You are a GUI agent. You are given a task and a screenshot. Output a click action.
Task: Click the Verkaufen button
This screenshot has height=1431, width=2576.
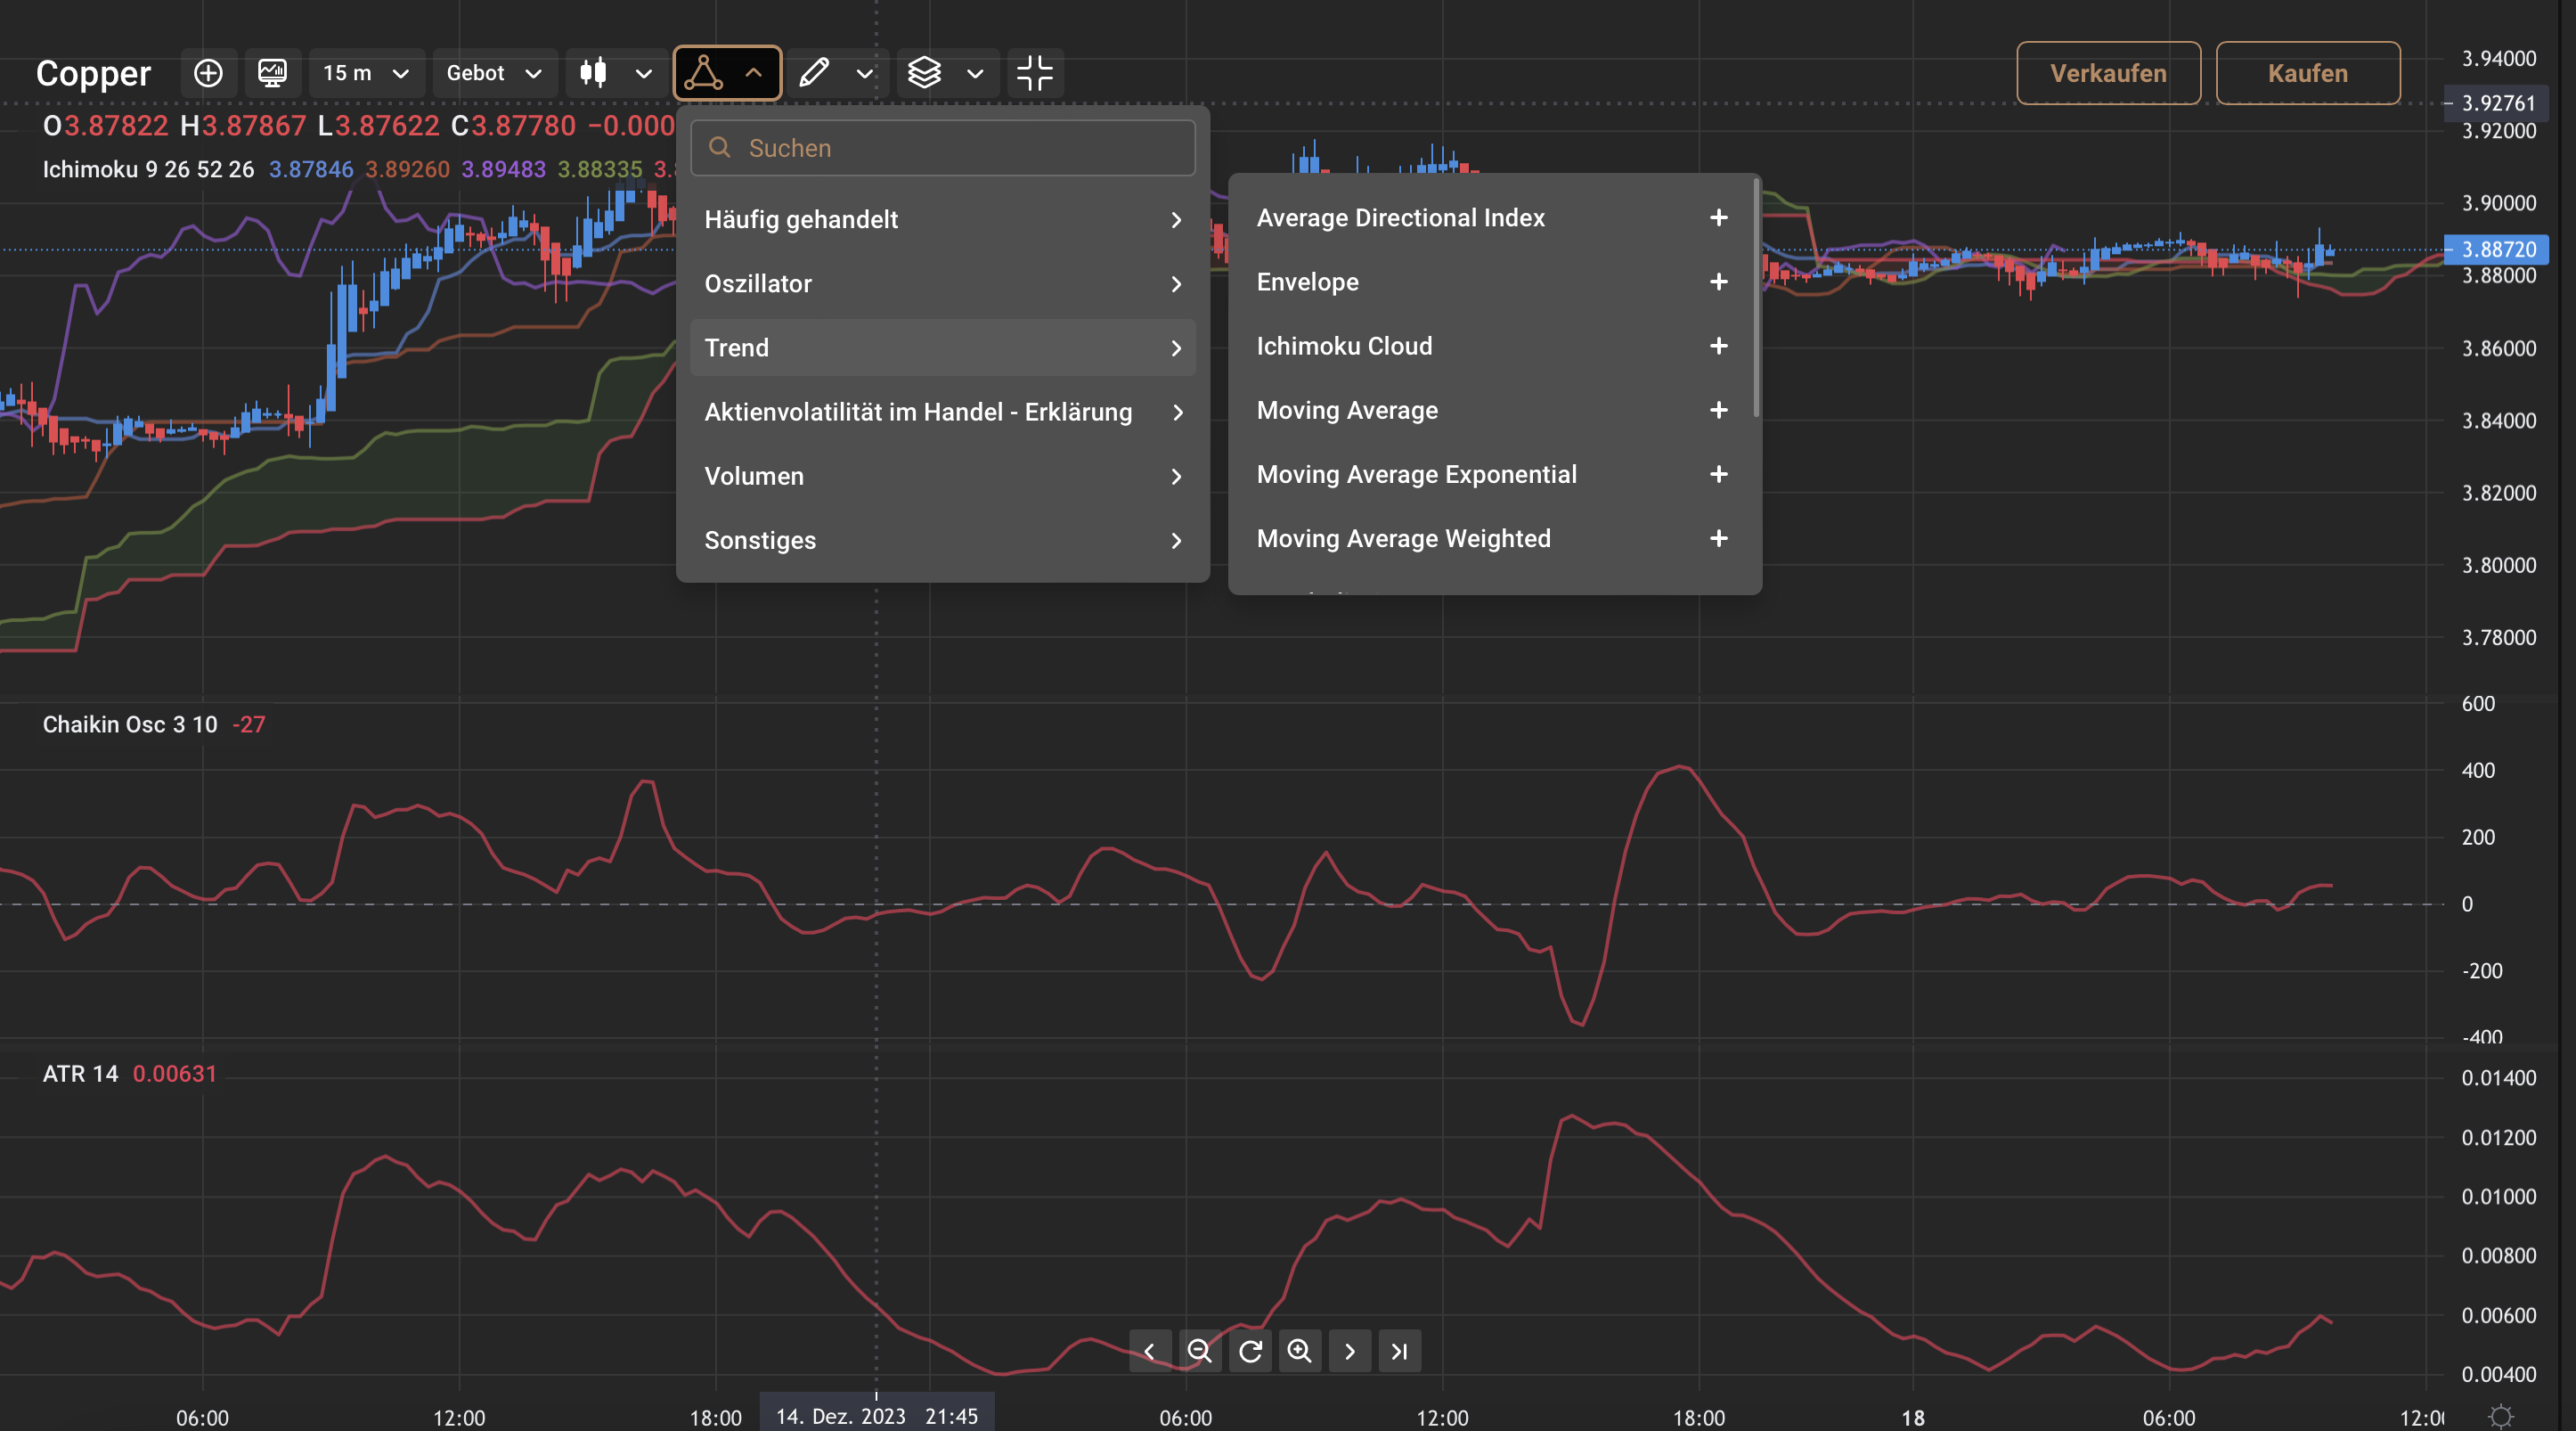click(x=2108, y=73)
